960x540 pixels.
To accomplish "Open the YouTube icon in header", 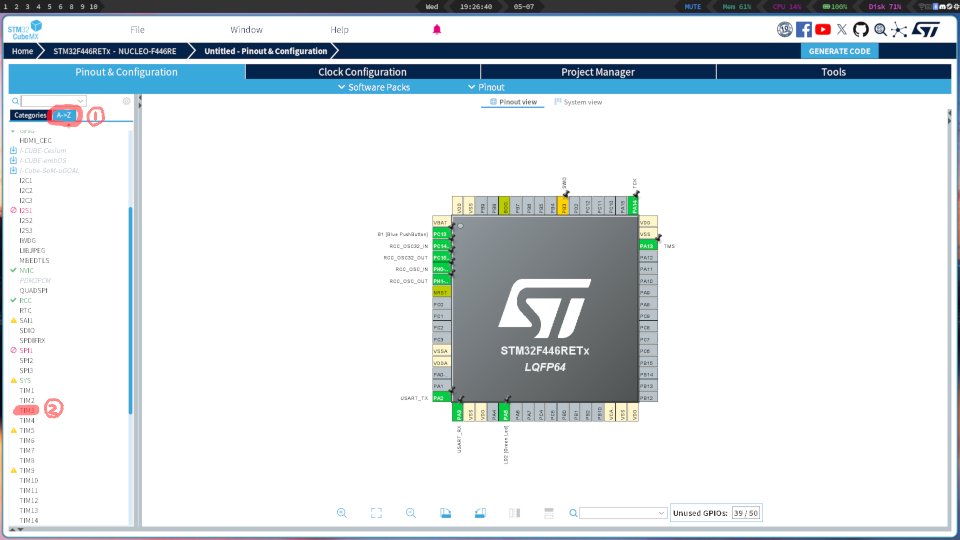I will click(x=823, y=30).
